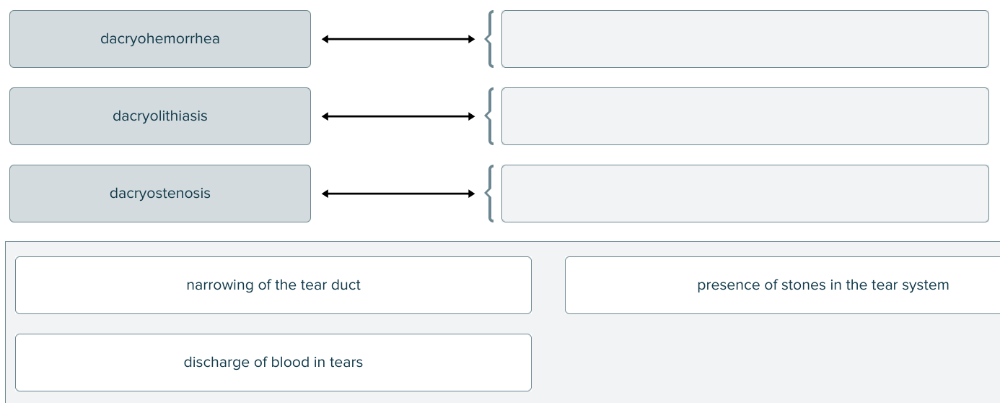Image resolution: width=1000 pixels, height=403 pixels.
Task: Select 'presence of stones in the tear system' tile
Action: coord(782,285)
